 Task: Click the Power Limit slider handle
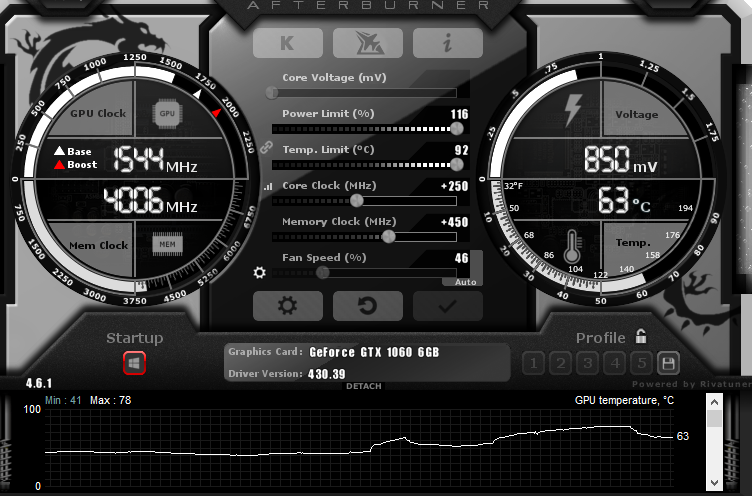pos(457,129)
